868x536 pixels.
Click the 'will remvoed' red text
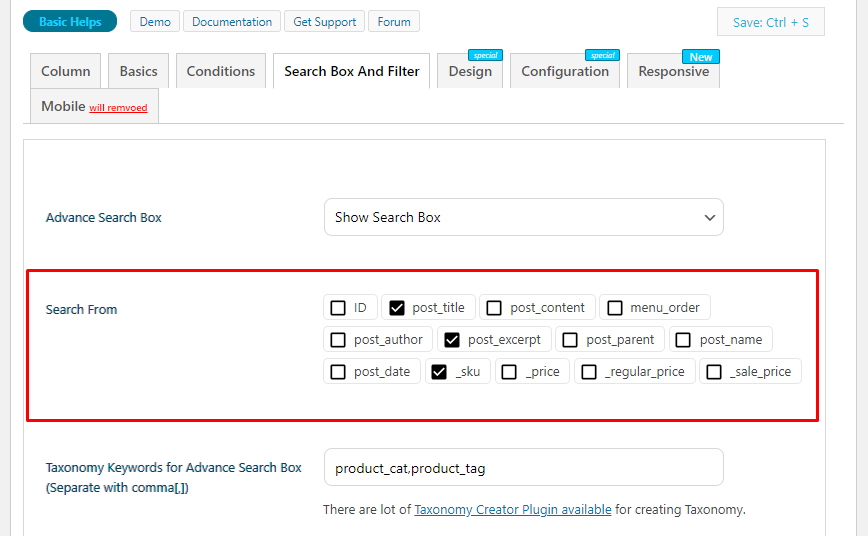point(118,108)
